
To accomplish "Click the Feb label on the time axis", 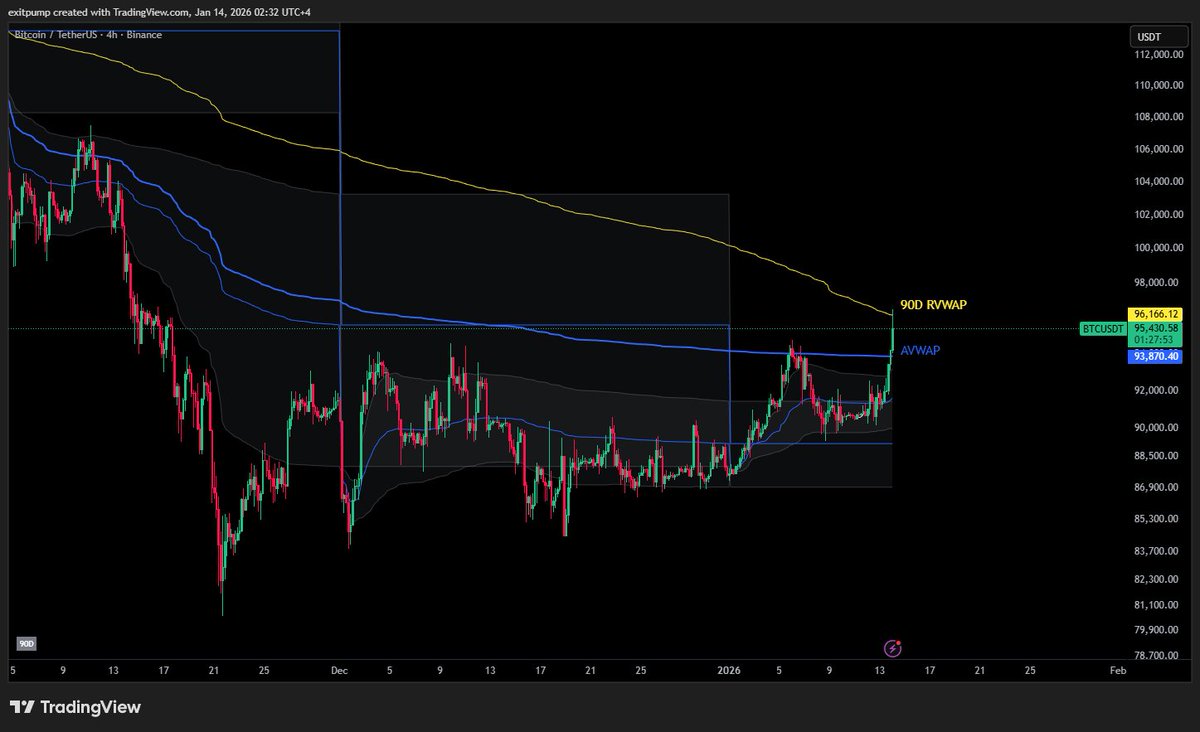I will tap(1119, 672).
